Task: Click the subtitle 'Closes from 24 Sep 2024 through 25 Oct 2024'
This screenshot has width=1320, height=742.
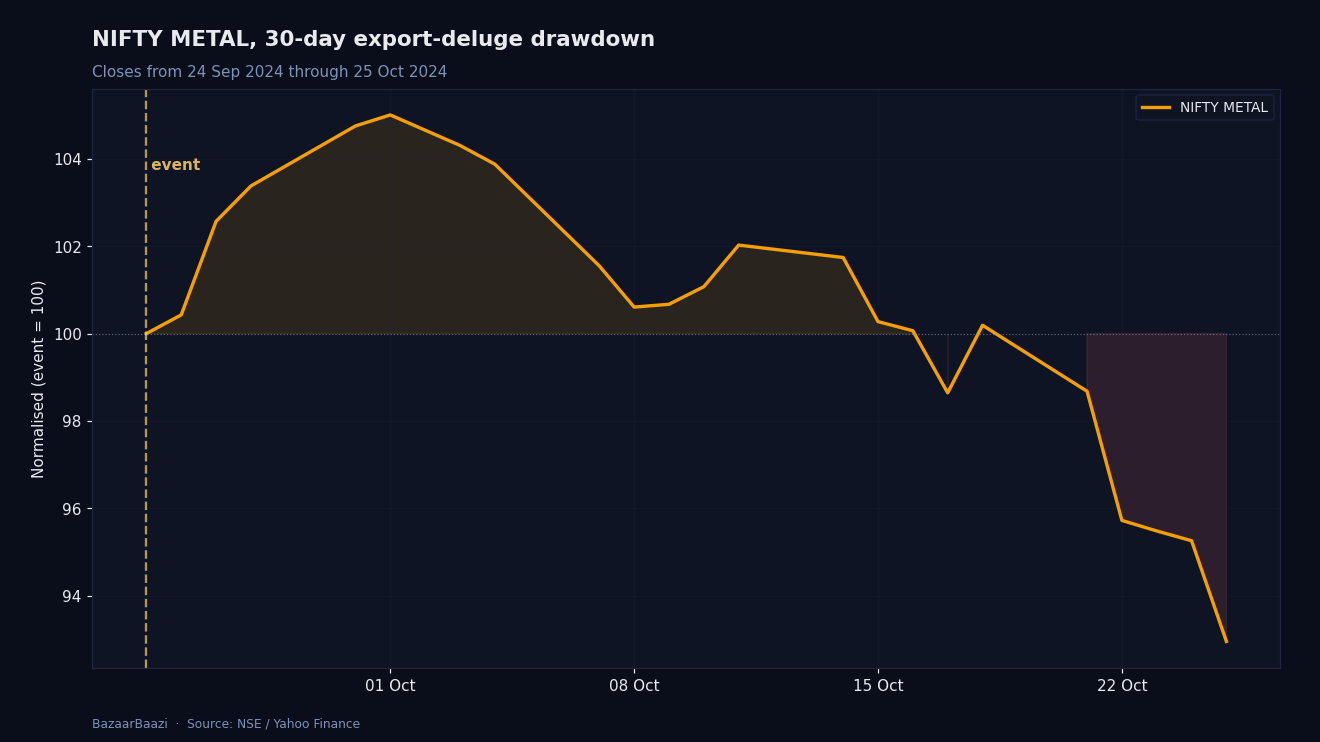Action: tap(270, 73)
